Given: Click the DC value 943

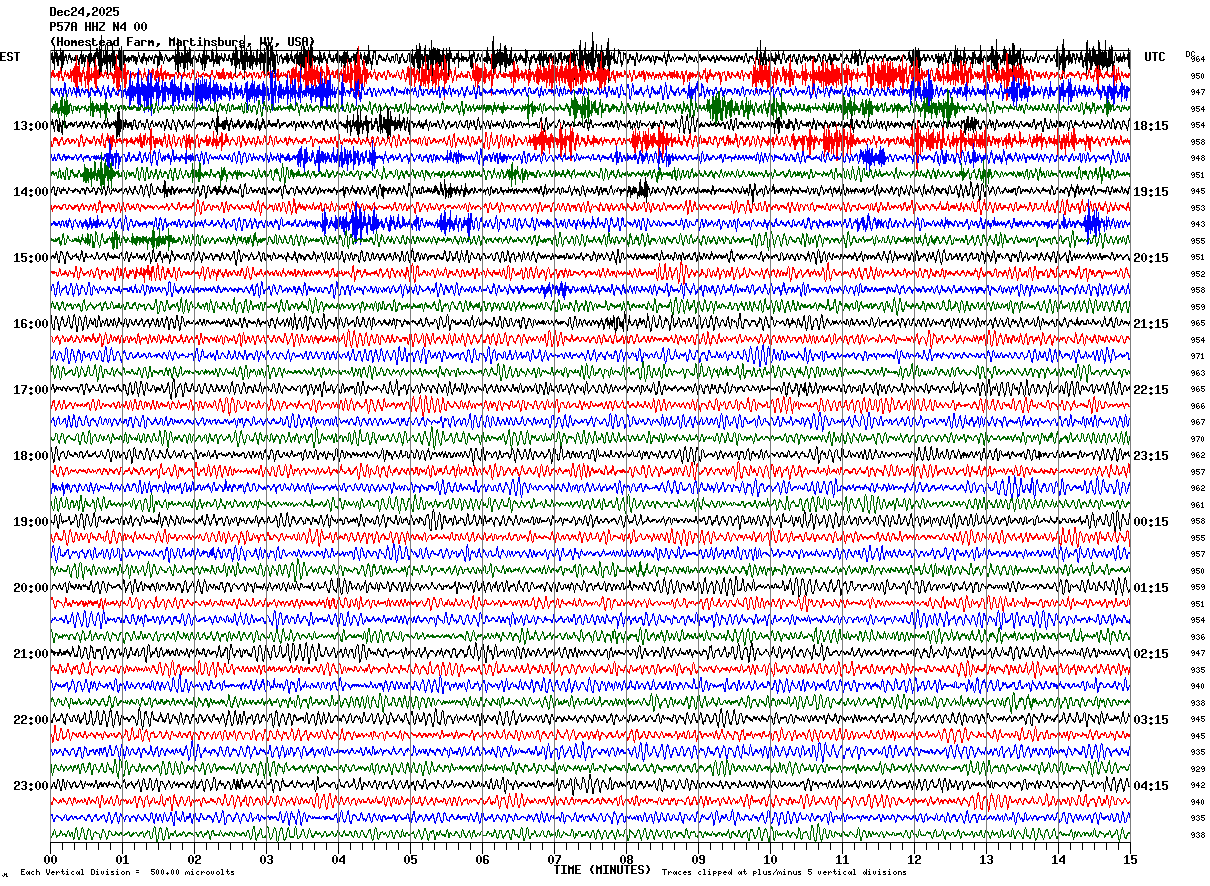Looking at the screenshot, I should pyautogui.click(x=1197, y=224).
